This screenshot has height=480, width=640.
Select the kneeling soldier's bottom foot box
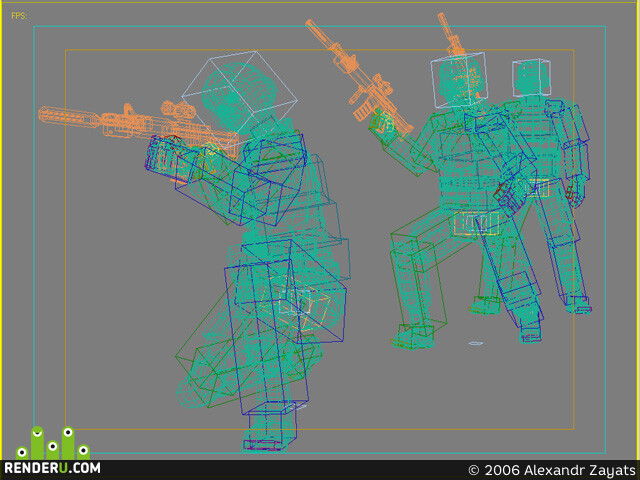pos(269,427)
